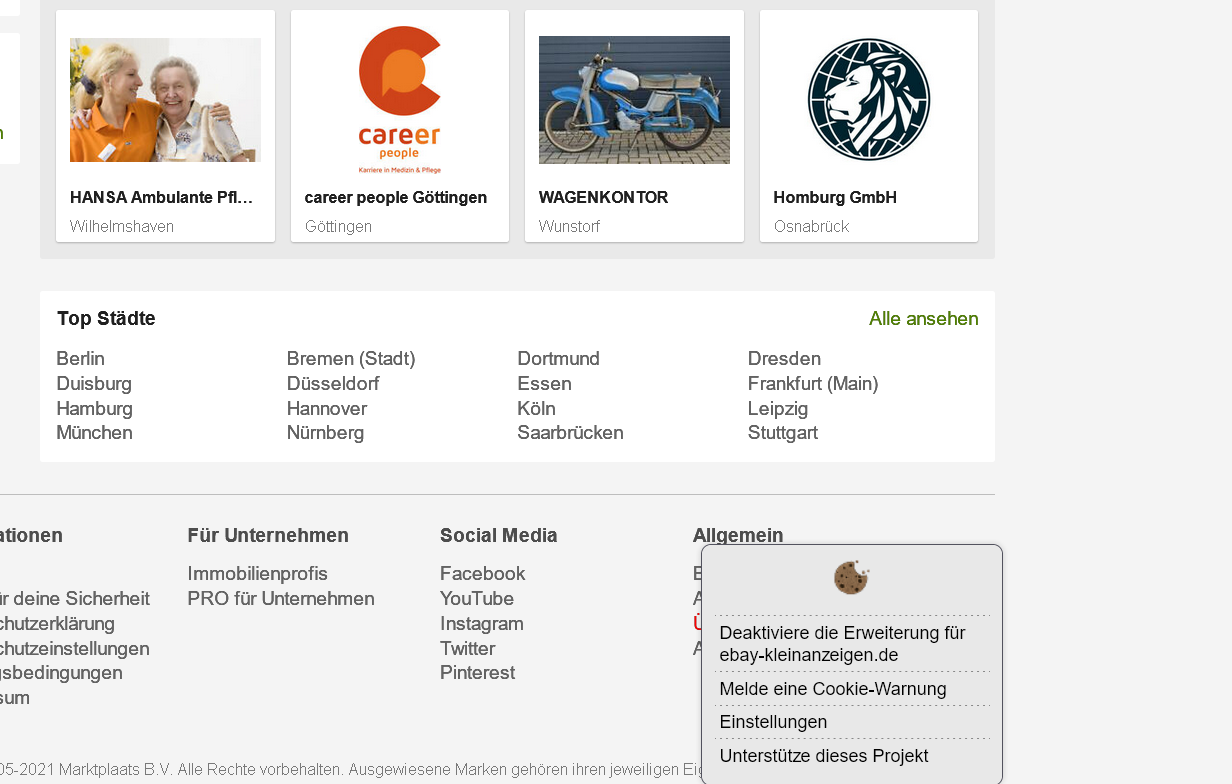This screenshot has width=1232, height=784.
Task: Open the Berlin city link
Action: [80, 359]
